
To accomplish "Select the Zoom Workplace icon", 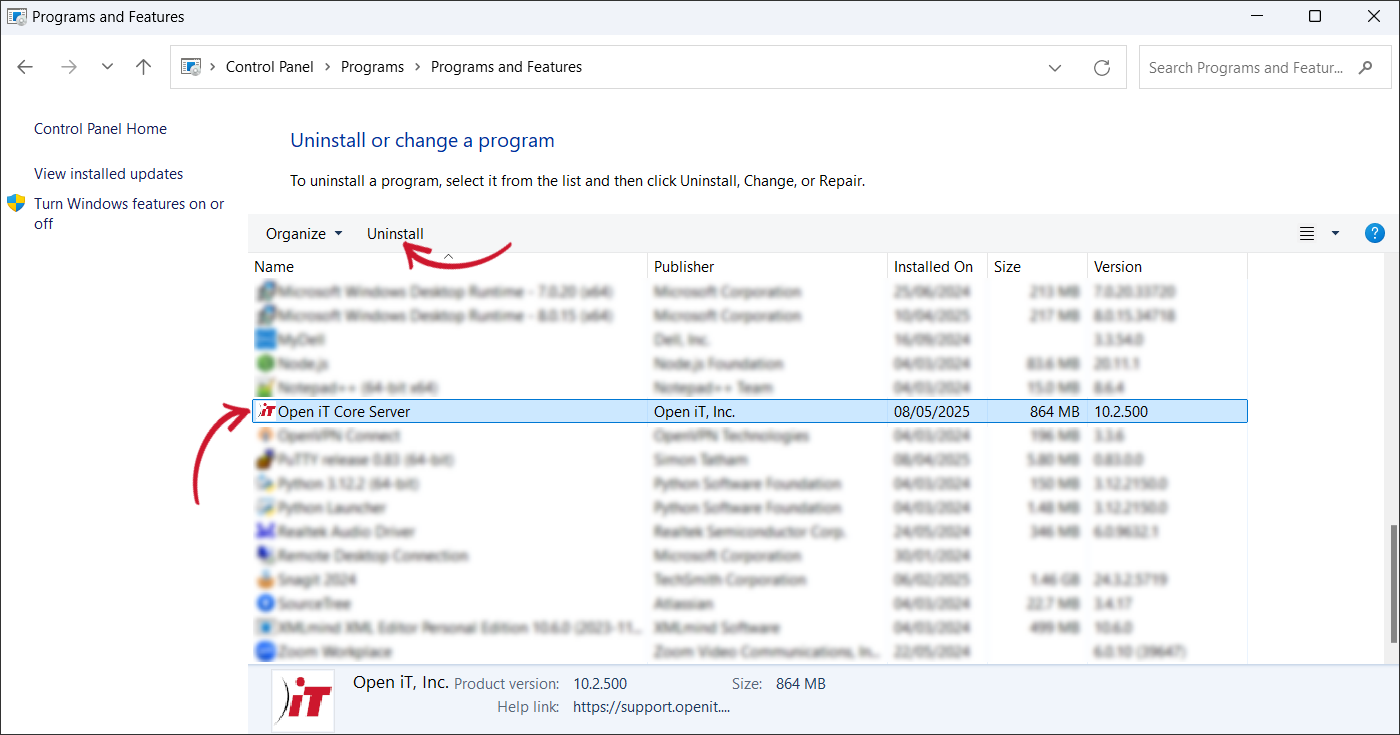I will click(x=264, y=651).
